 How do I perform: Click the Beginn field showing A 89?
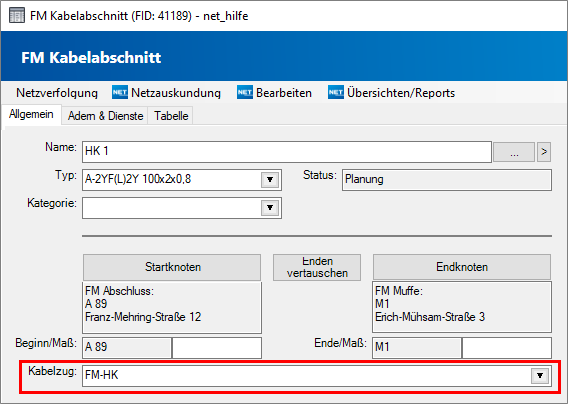point(127,347)
